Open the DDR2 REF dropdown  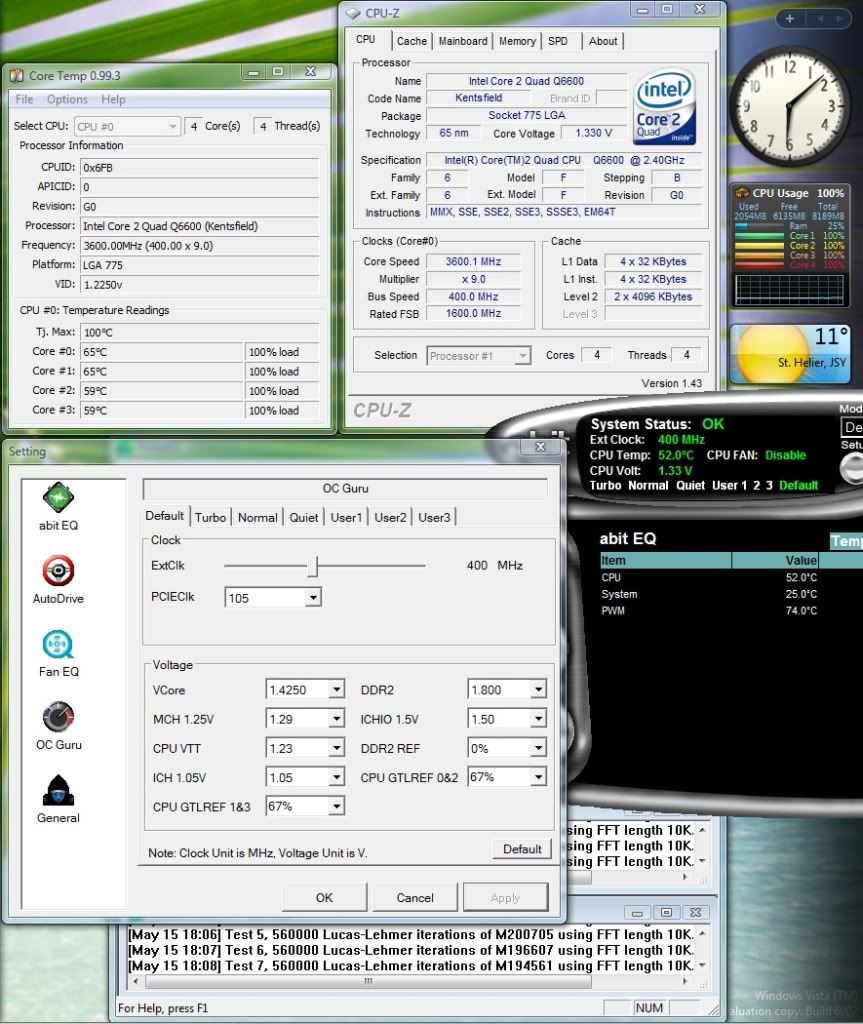coord(538,748)
